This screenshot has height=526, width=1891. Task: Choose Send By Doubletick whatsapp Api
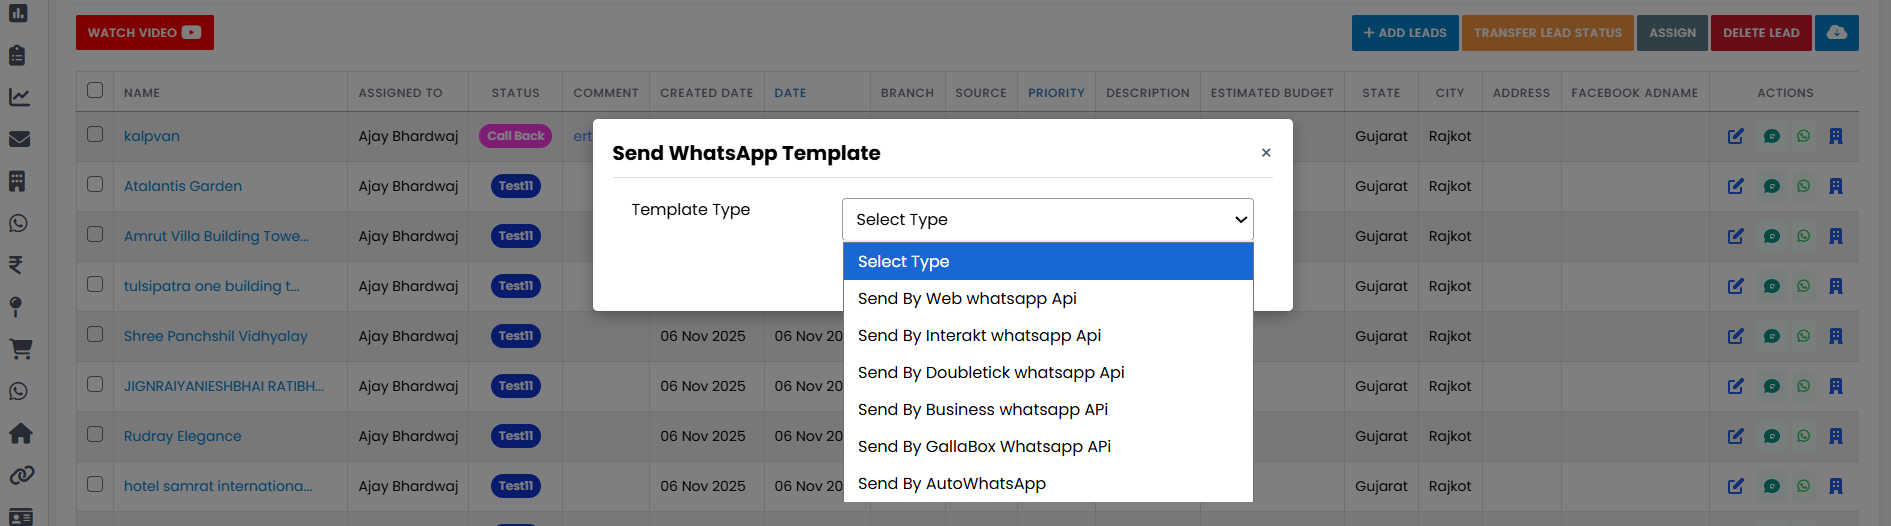[x=1048, y=372]
